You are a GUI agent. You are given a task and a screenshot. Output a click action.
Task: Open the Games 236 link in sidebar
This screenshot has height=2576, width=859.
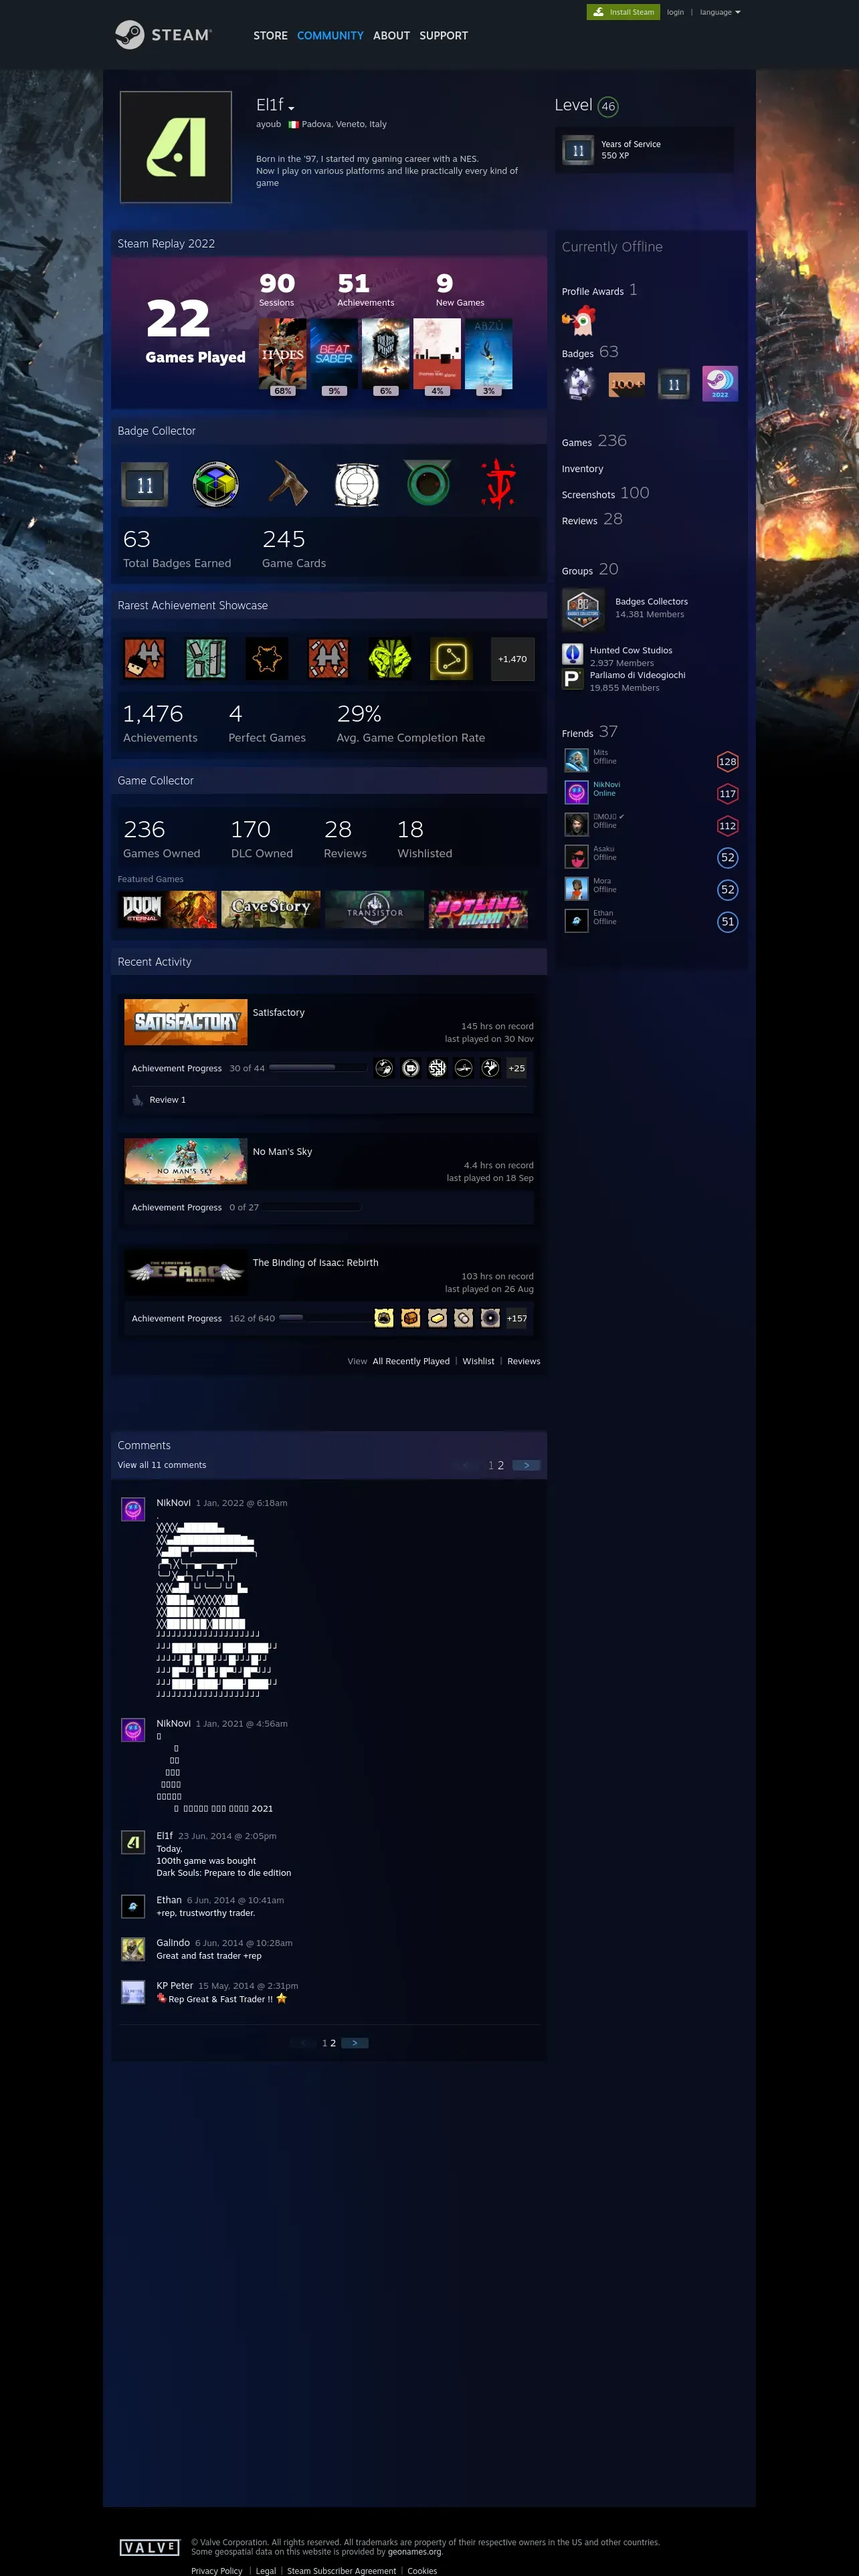(x=594, y=441)
